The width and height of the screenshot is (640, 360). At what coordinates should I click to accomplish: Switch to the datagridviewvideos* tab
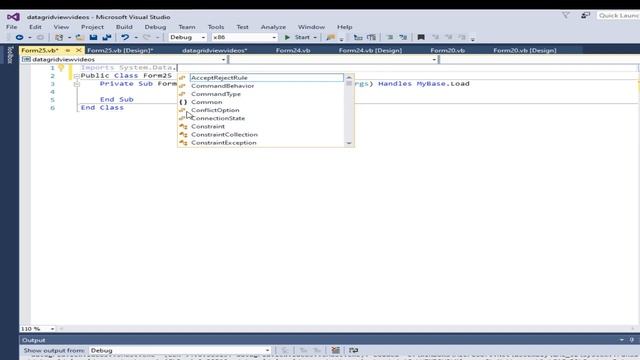(215, 50)
